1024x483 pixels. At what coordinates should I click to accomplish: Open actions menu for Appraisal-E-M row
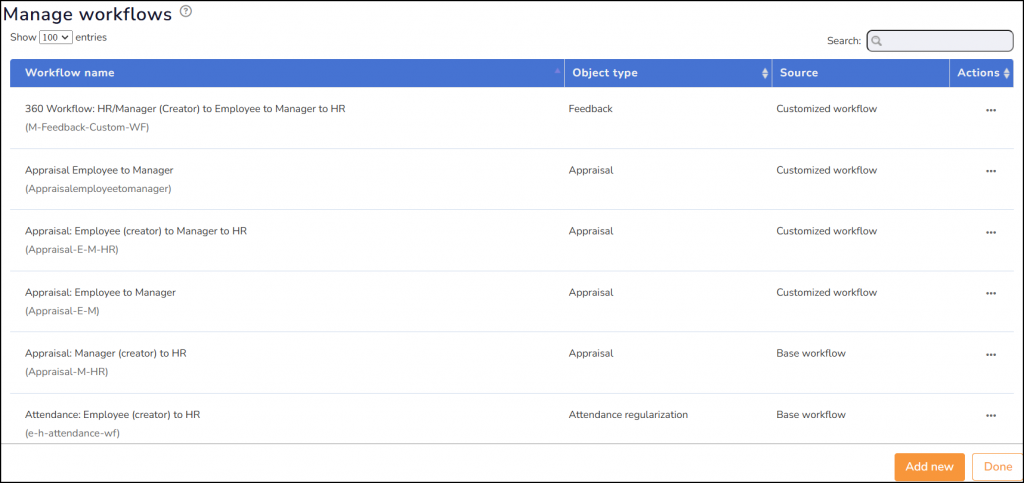(x=991, y=294)
